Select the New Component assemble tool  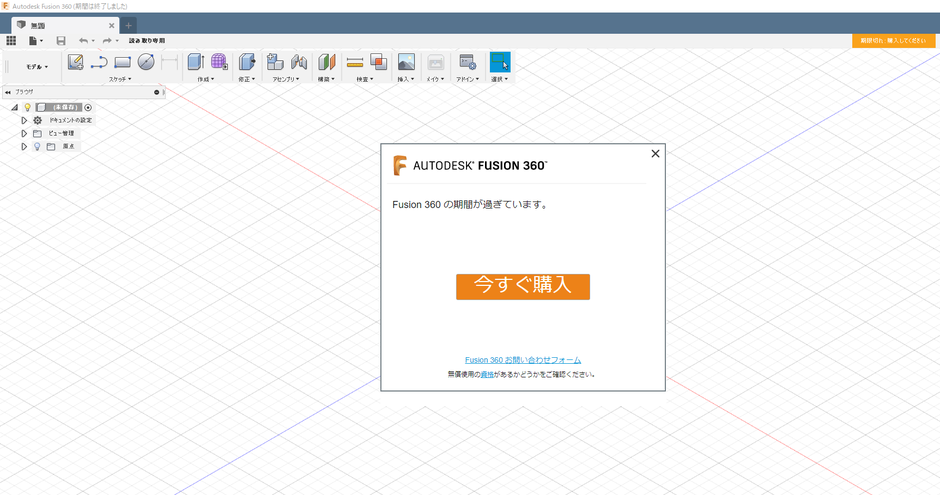click(275, 62)
